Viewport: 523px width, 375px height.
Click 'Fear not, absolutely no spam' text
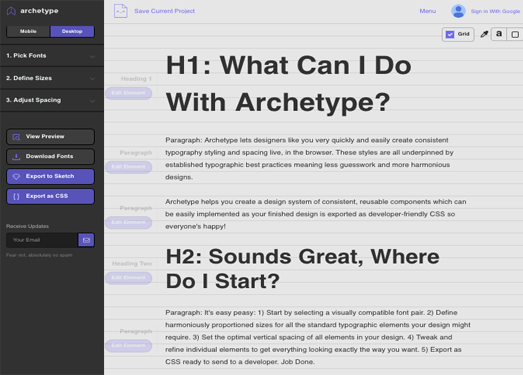[39, 255]
